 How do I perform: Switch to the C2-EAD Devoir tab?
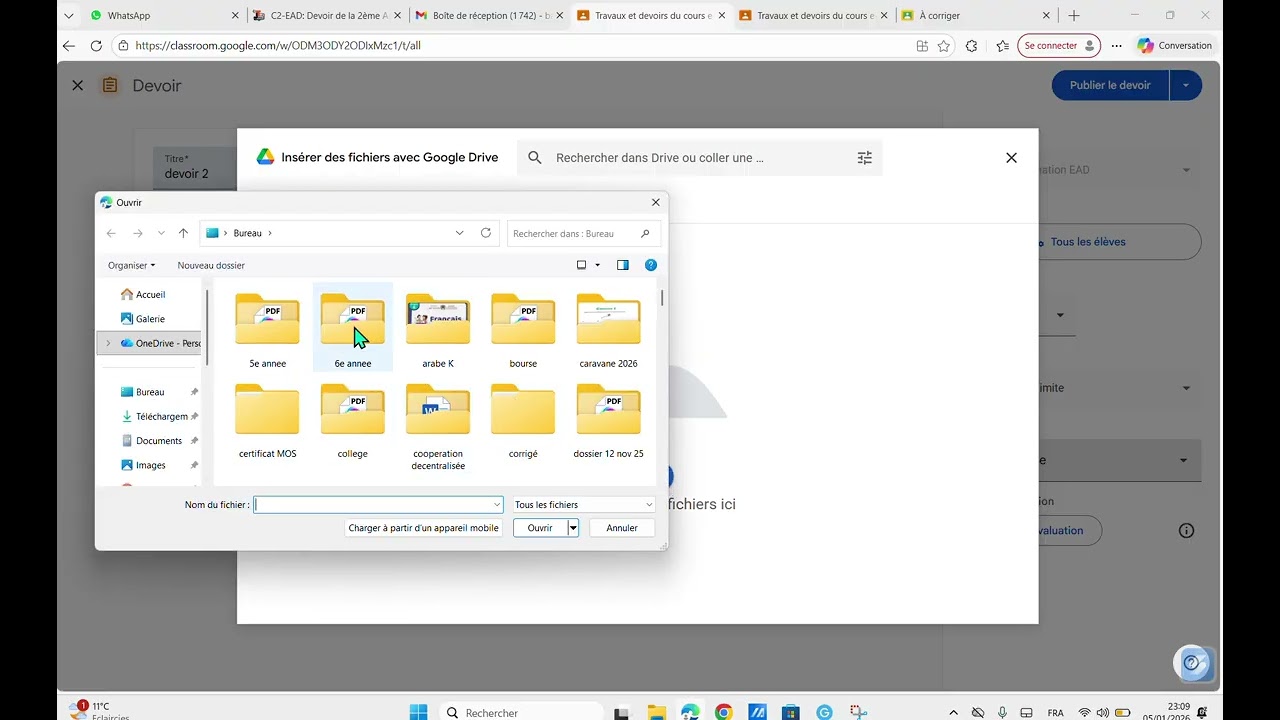pos(325,15)
